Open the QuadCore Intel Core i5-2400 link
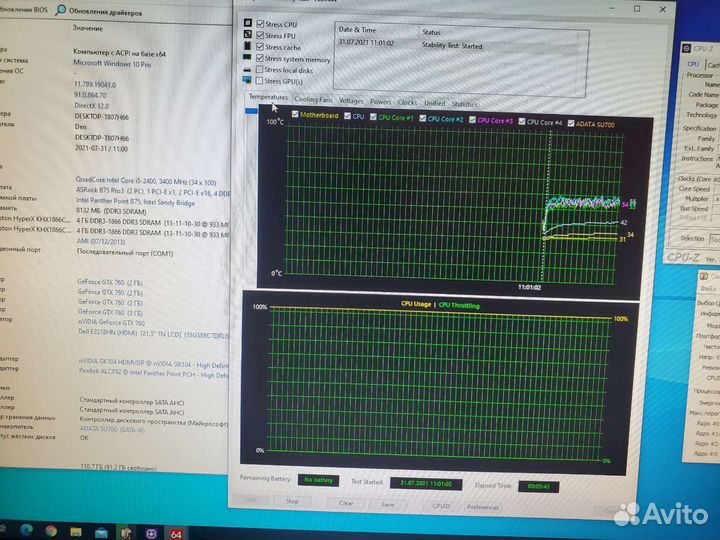The width and height of the screenshot is (720, 540). (x=146, y=182)
